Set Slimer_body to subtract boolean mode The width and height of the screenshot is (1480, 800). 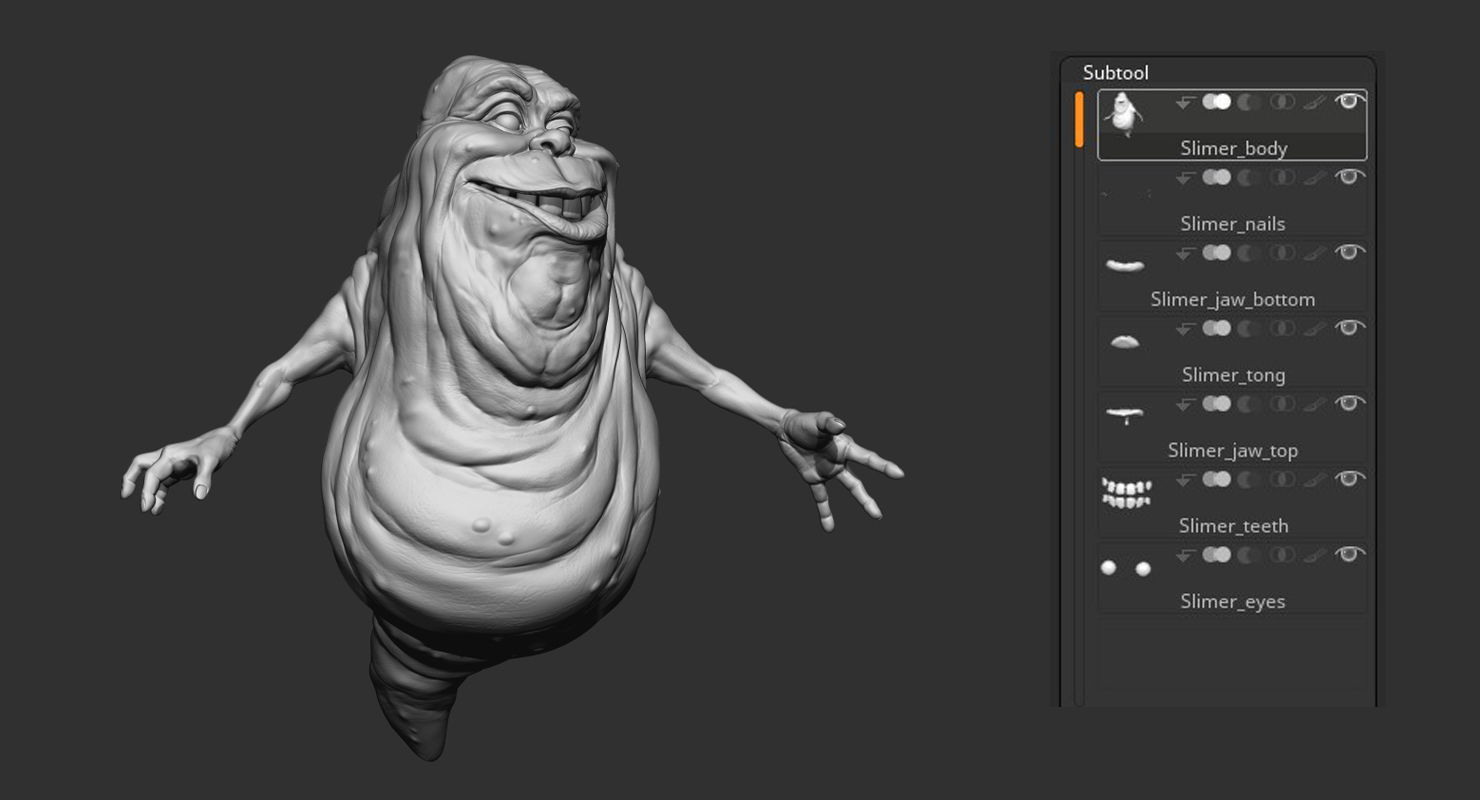click(1249, 102)
